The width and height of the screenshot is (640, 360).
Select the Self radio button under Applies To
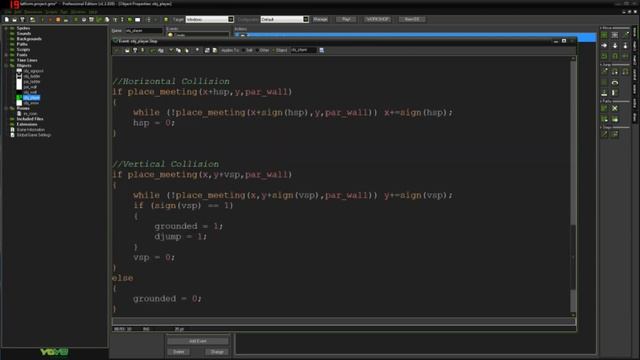coord(243,50)
